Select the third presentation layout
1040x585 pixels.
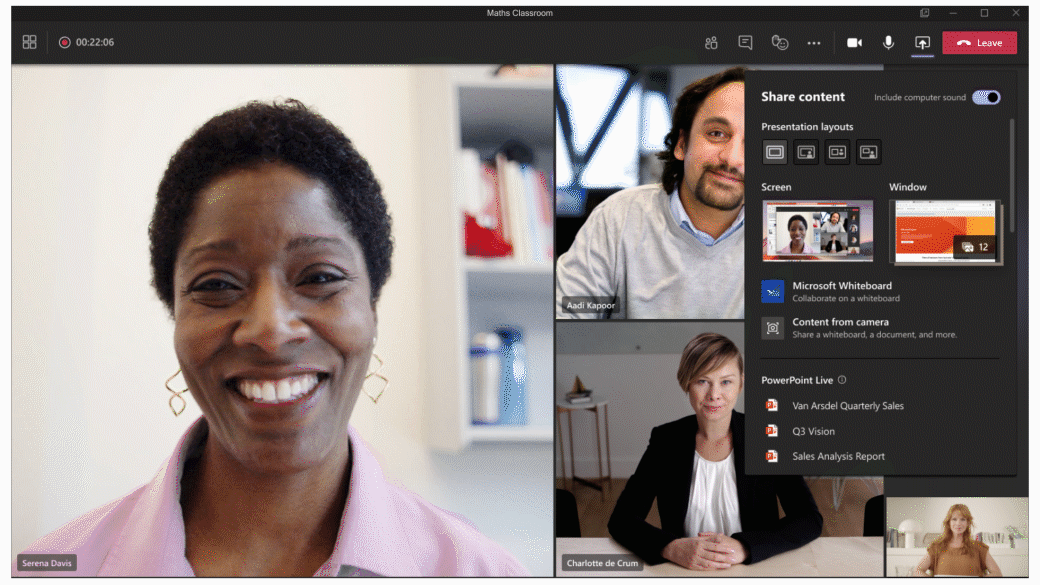pyautogui.click(x=837, y=152)
